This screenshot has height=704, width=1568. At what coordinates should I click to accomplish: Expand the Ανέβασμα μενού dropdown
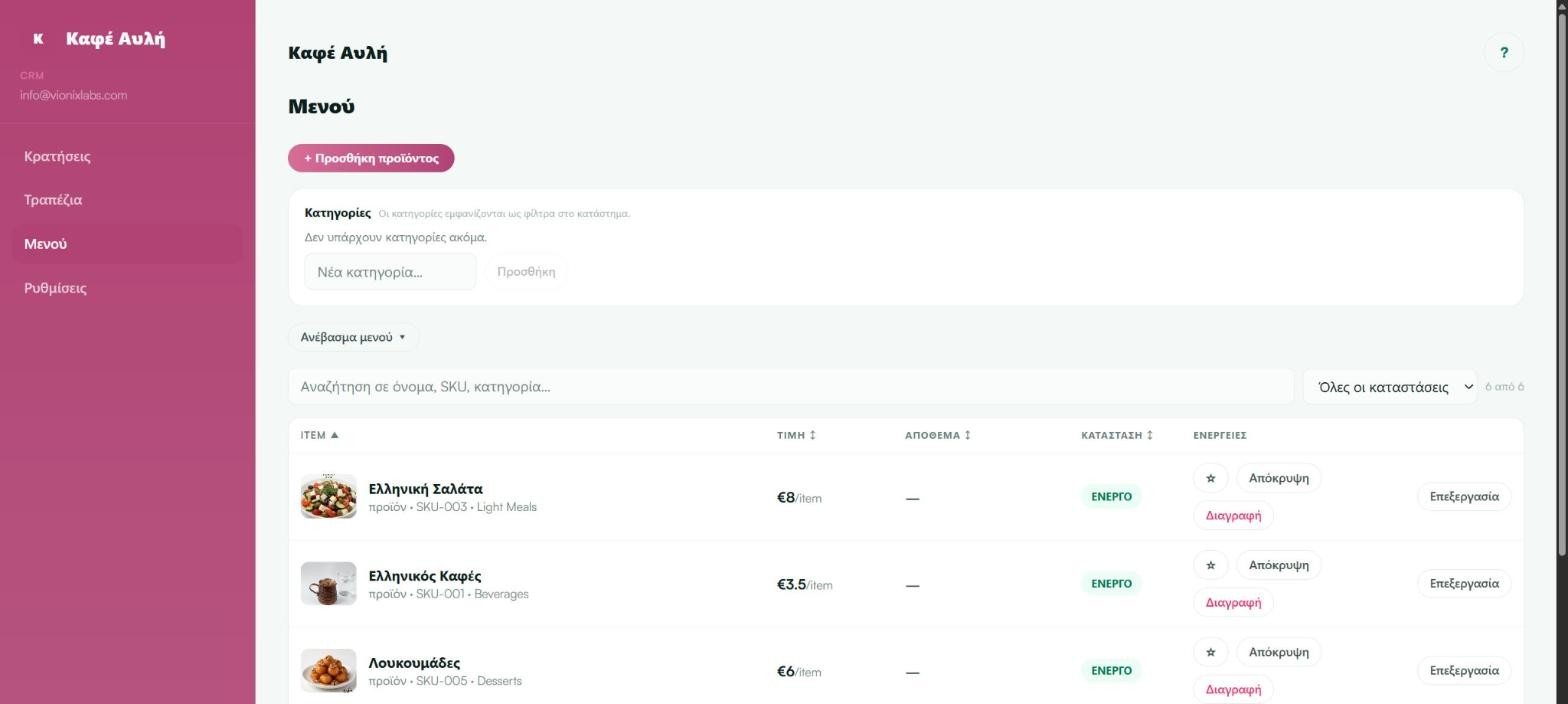coord(353,337)
